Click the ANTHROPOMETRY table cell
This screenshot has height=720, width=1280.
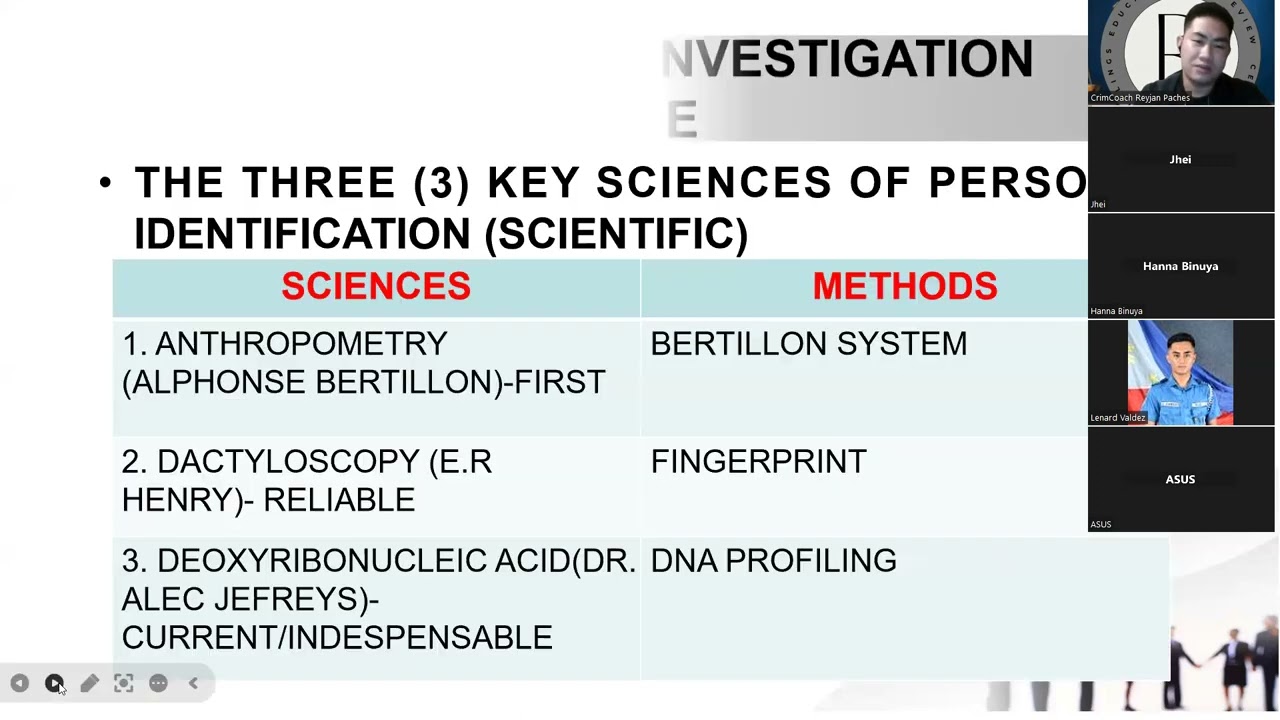(x=376, y=376)
